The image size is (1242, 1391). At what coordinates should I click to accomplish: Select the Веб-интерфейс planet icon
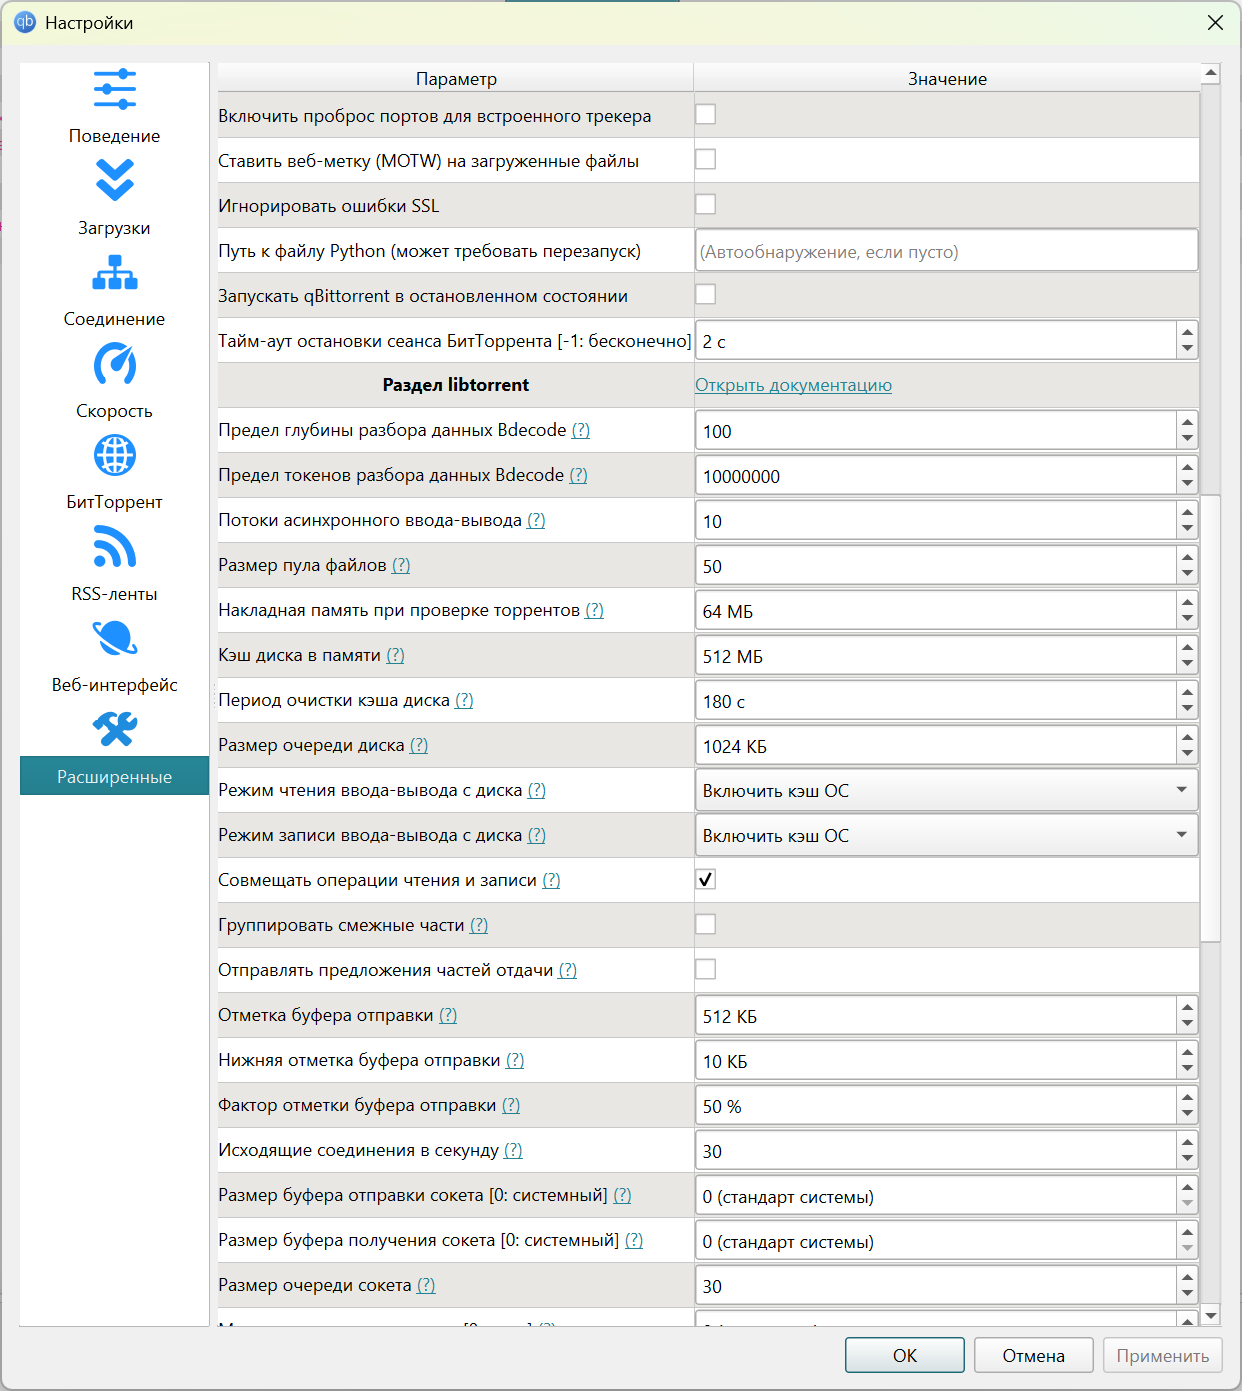pyautogui.click(x=115, y=638)
